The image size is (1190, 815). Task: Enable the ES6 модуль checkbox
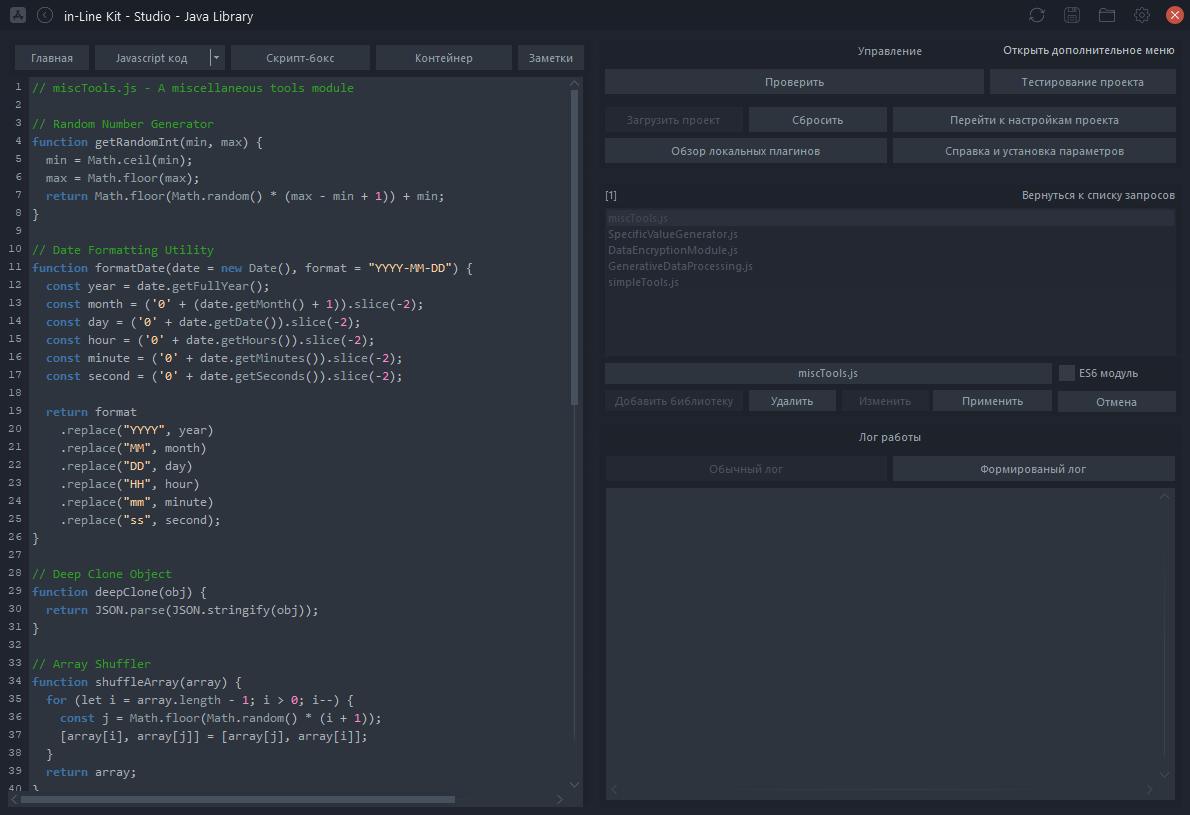click(1067, 373)
